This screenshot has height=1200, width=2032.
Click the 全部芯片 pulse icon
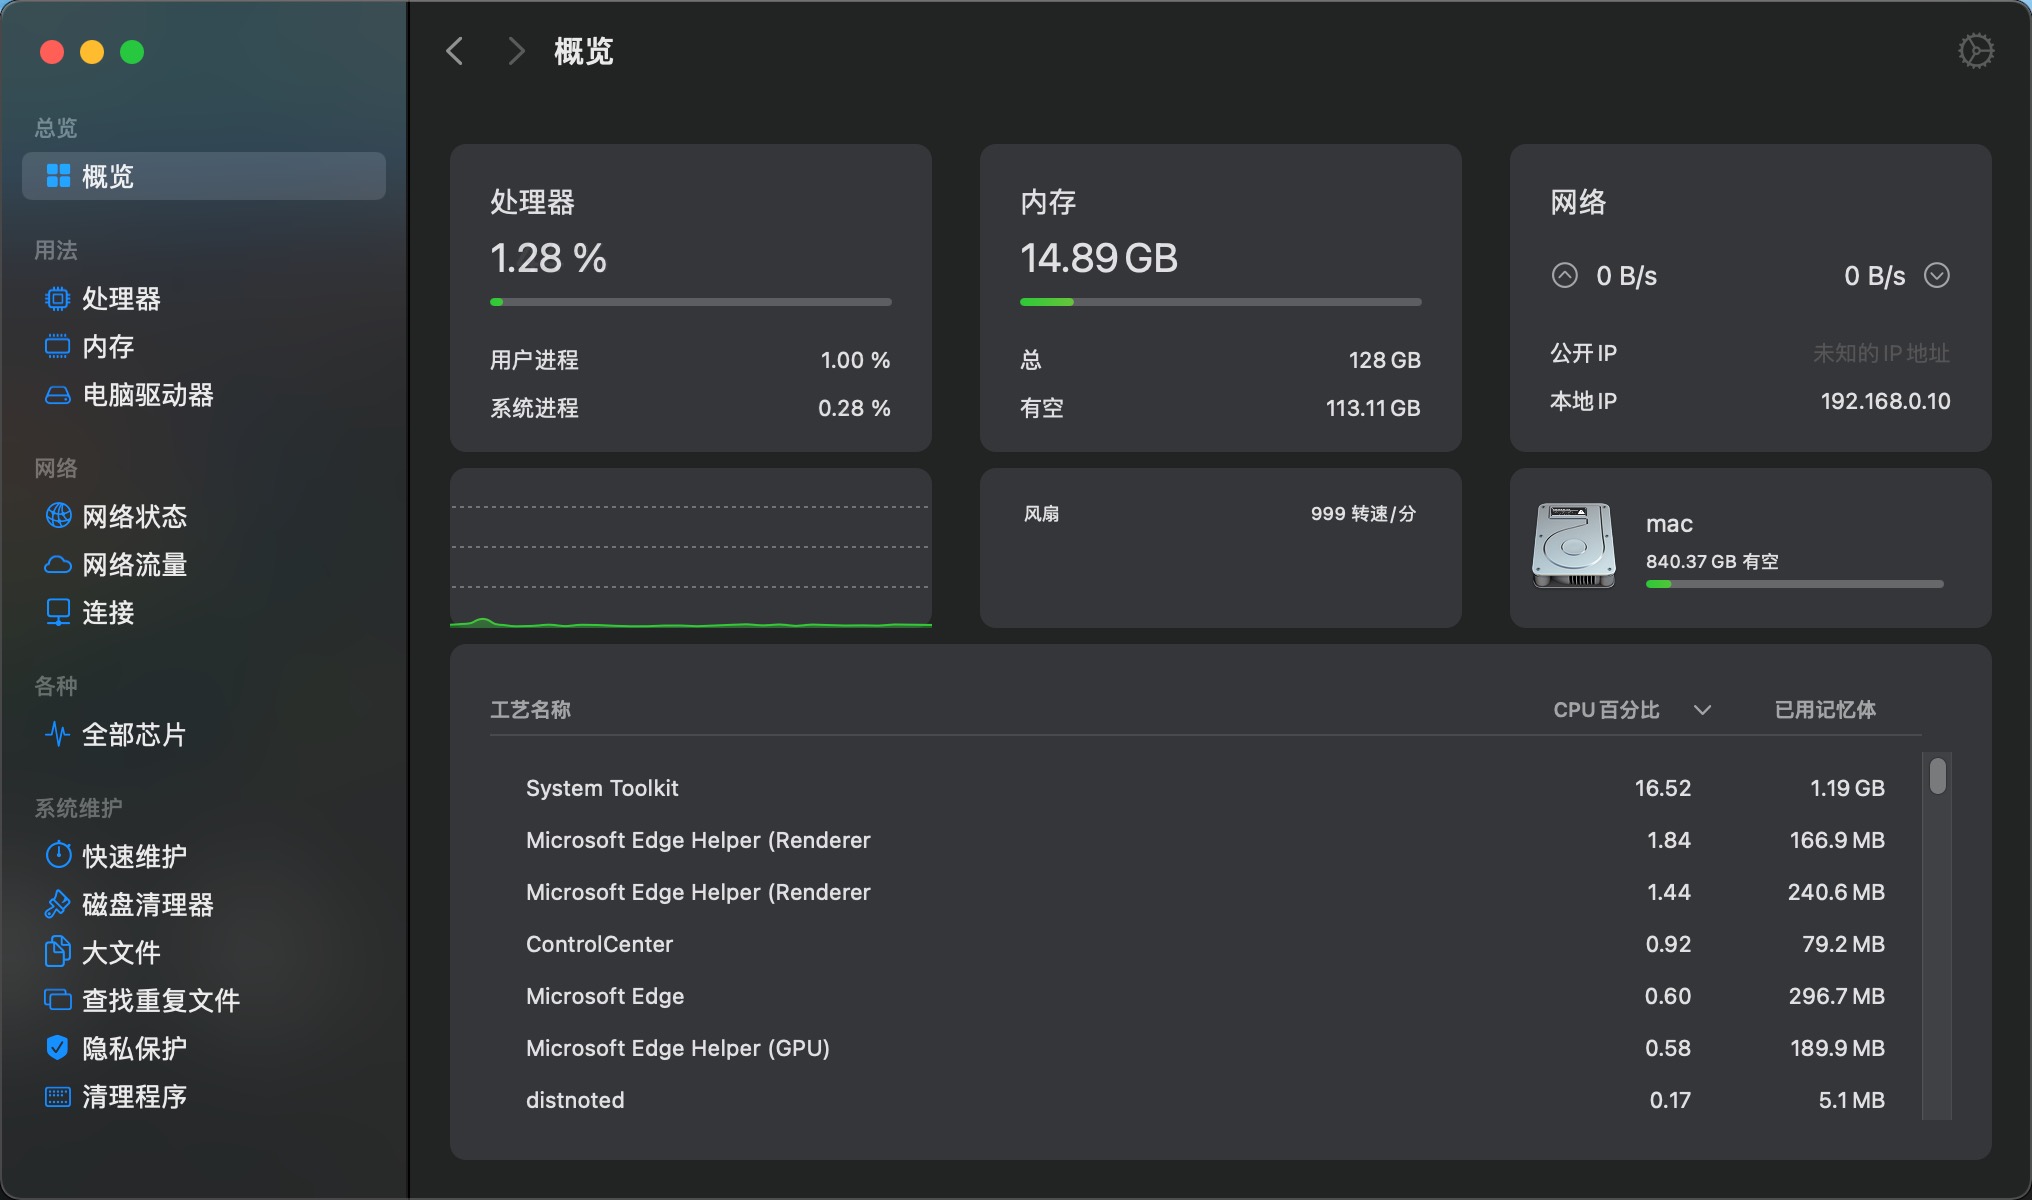pos(58,734)
